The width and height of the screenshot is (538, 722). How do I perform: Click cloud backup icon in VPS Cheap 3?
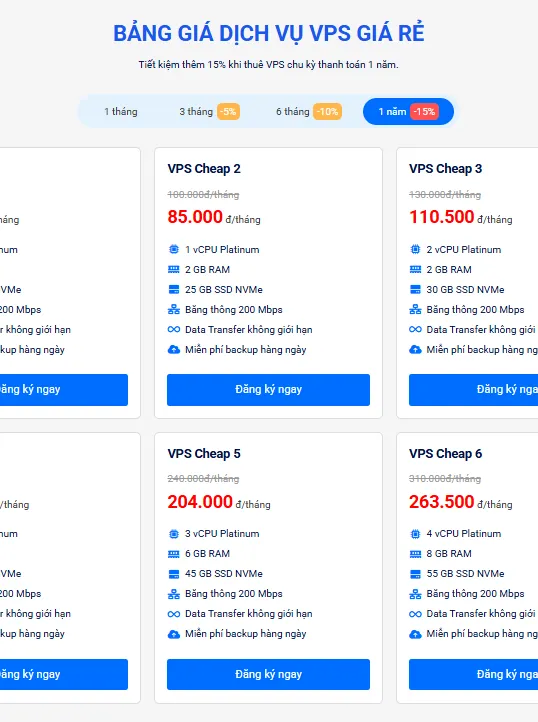coord(415,349)
